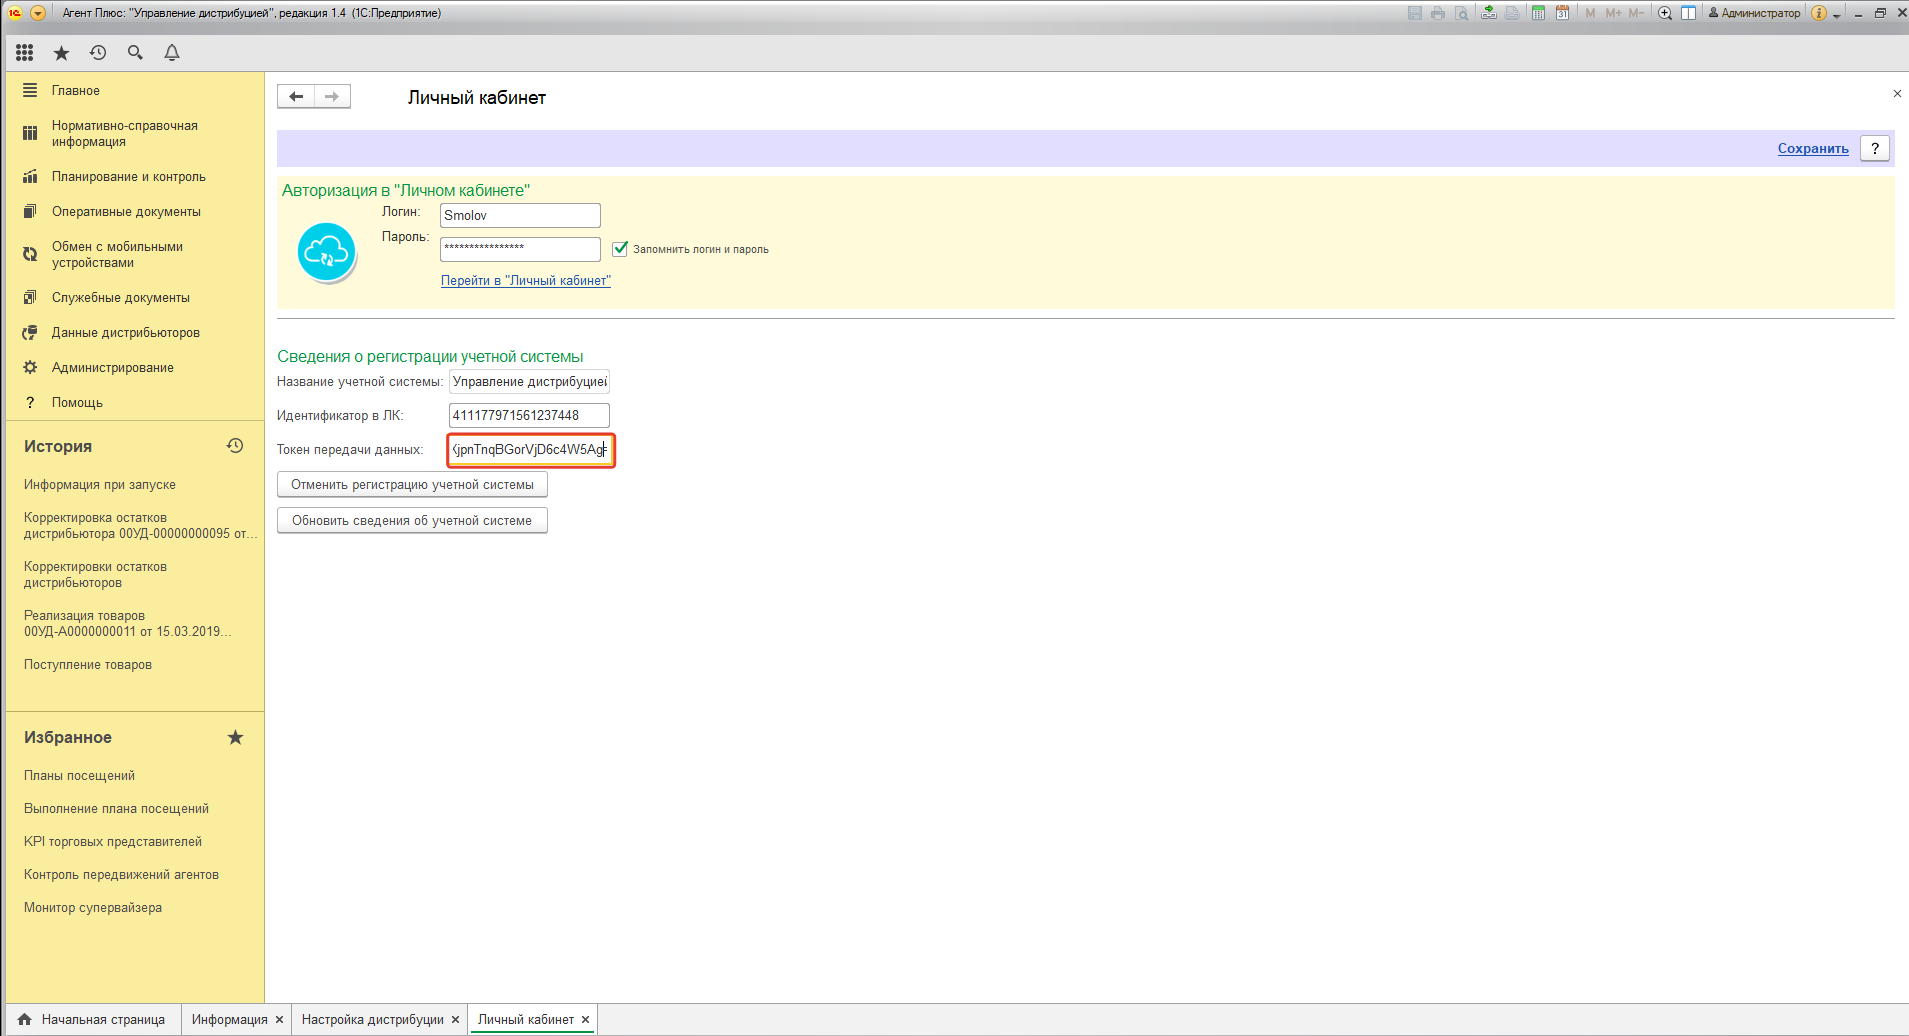This screenshot has height=1036, width=1909.
Task: Click the cloud sync logo icon
Action: (x=326, y=251)
